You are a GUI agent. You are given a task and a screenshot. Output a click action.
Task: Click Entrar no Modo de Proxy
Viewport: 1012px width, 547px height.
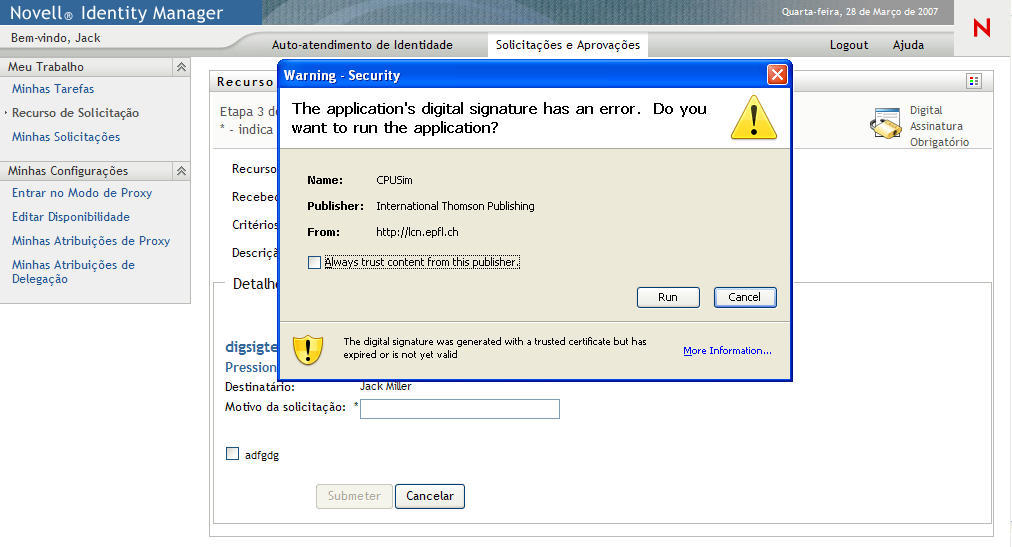tap(82, 193)
